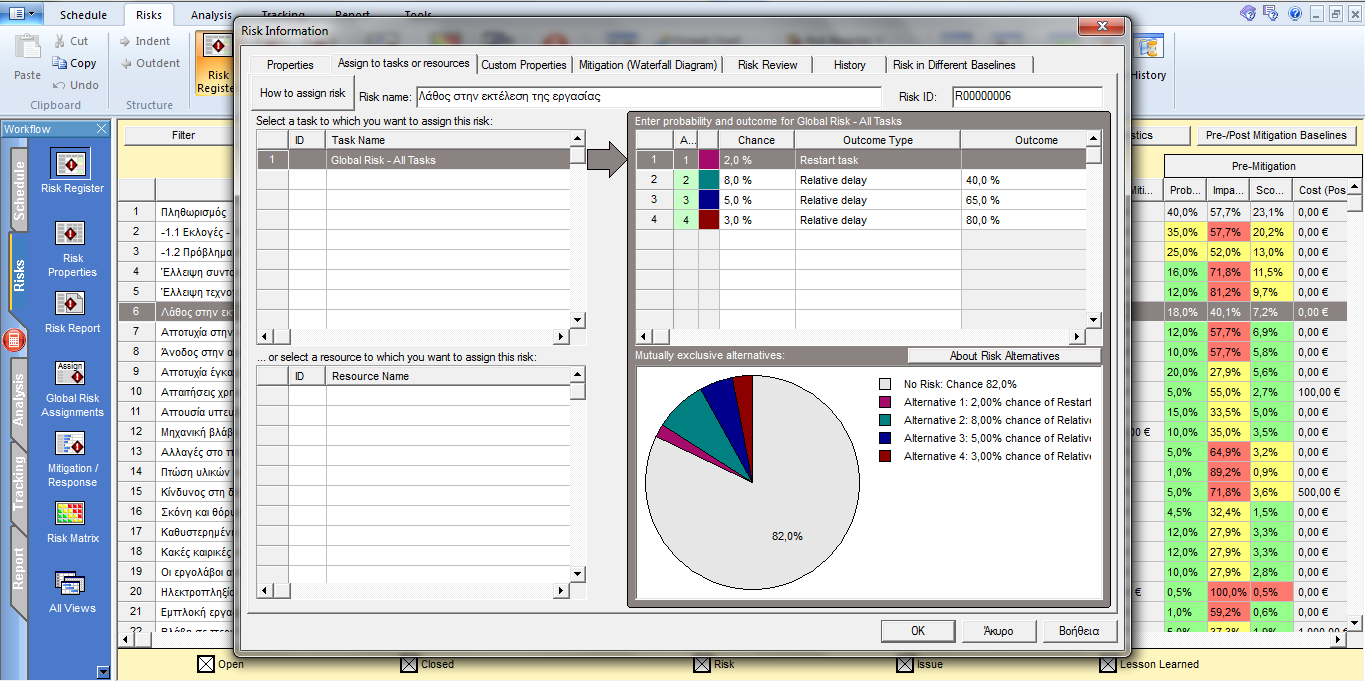1365x681 pixels.
Task: Open All Views in workflow panel
Action: pos(70,584)
